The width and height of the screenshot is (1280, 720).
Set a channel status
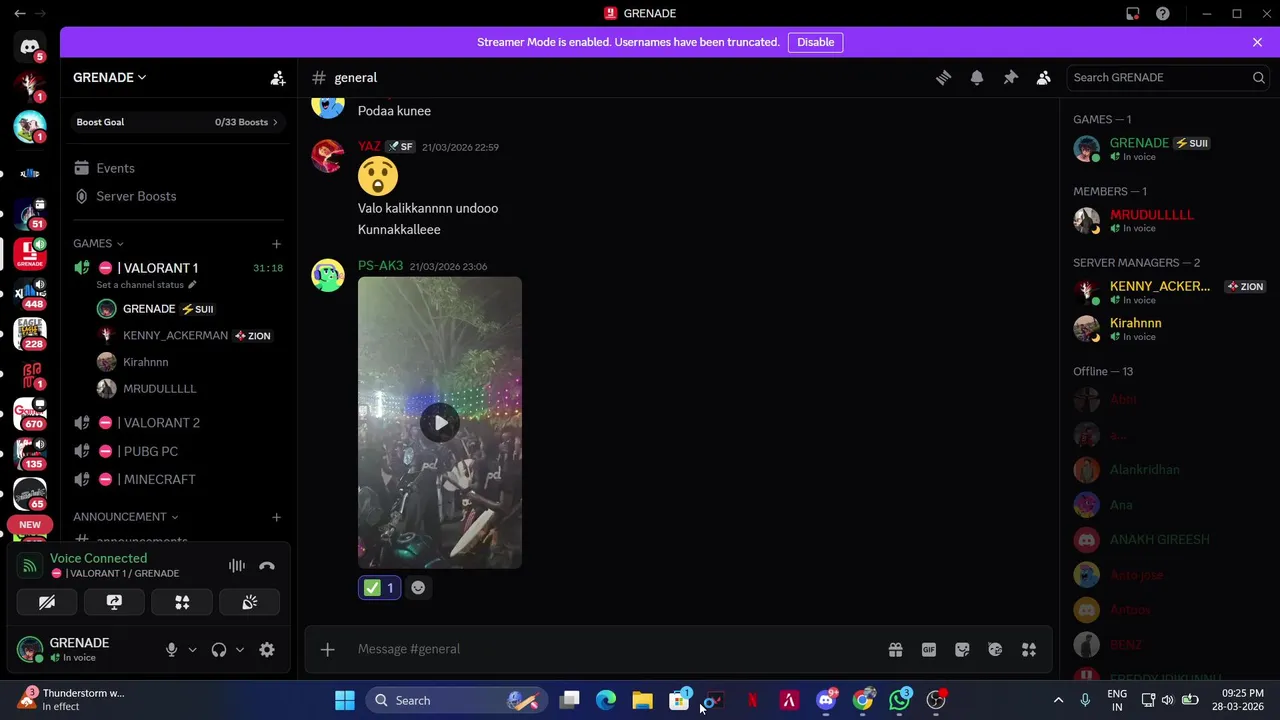point(146,285)
